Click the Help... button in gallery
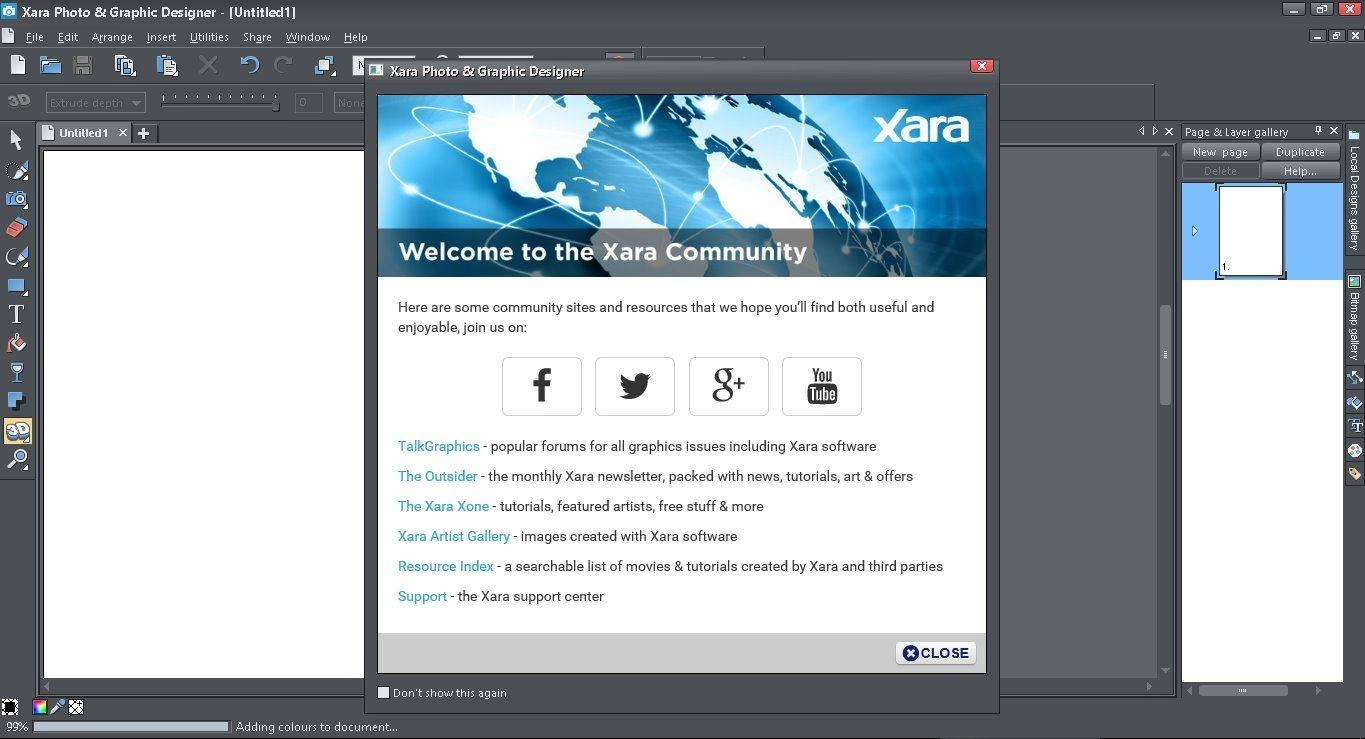This screenshot has width=1365, height=739. point(1300,171)
